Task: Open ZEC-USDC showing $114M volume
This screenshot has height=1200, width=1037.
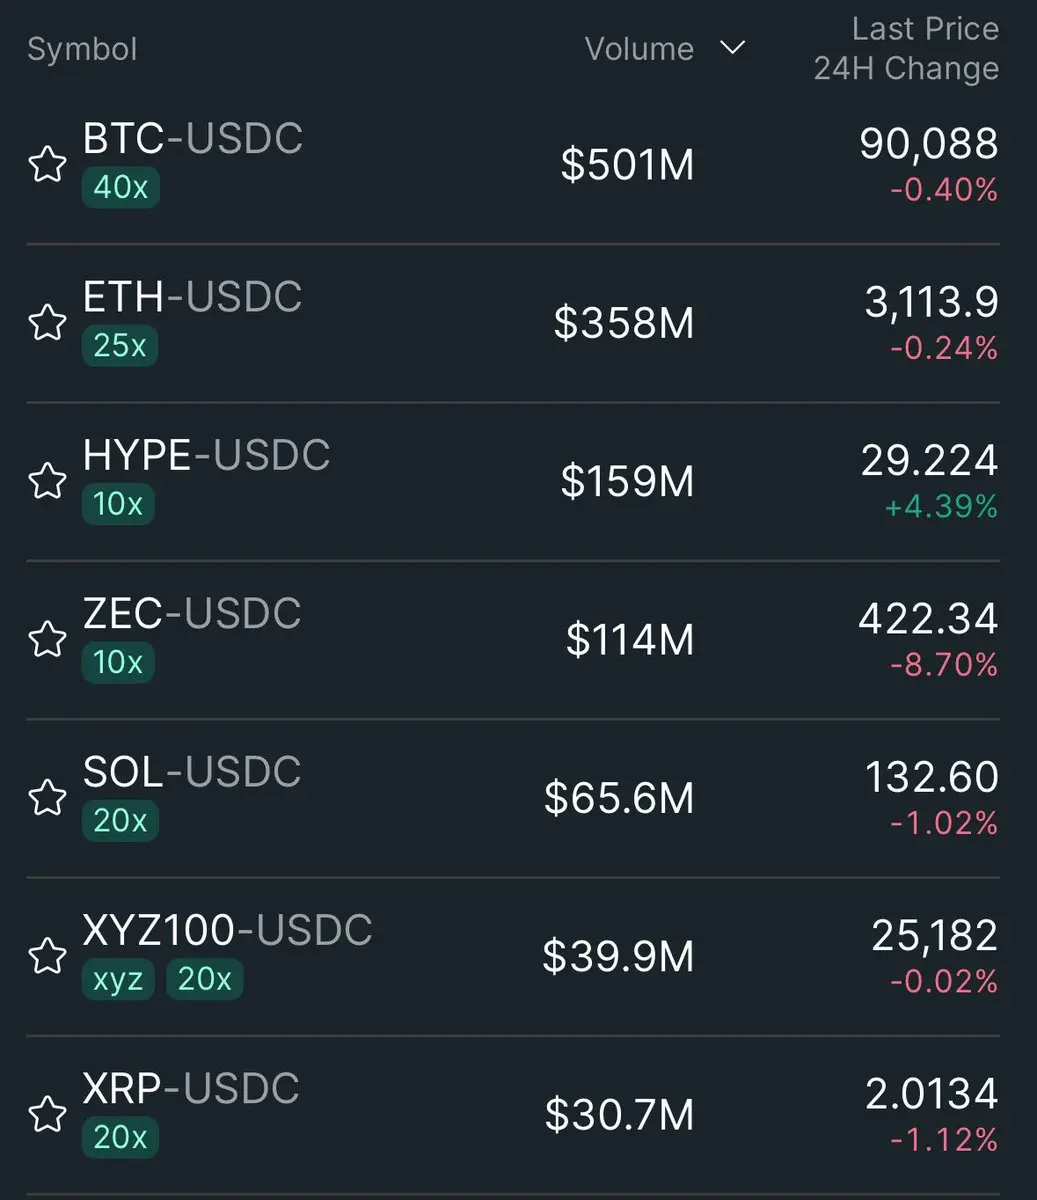Action: pyautogui.click(x=512, y=640)
